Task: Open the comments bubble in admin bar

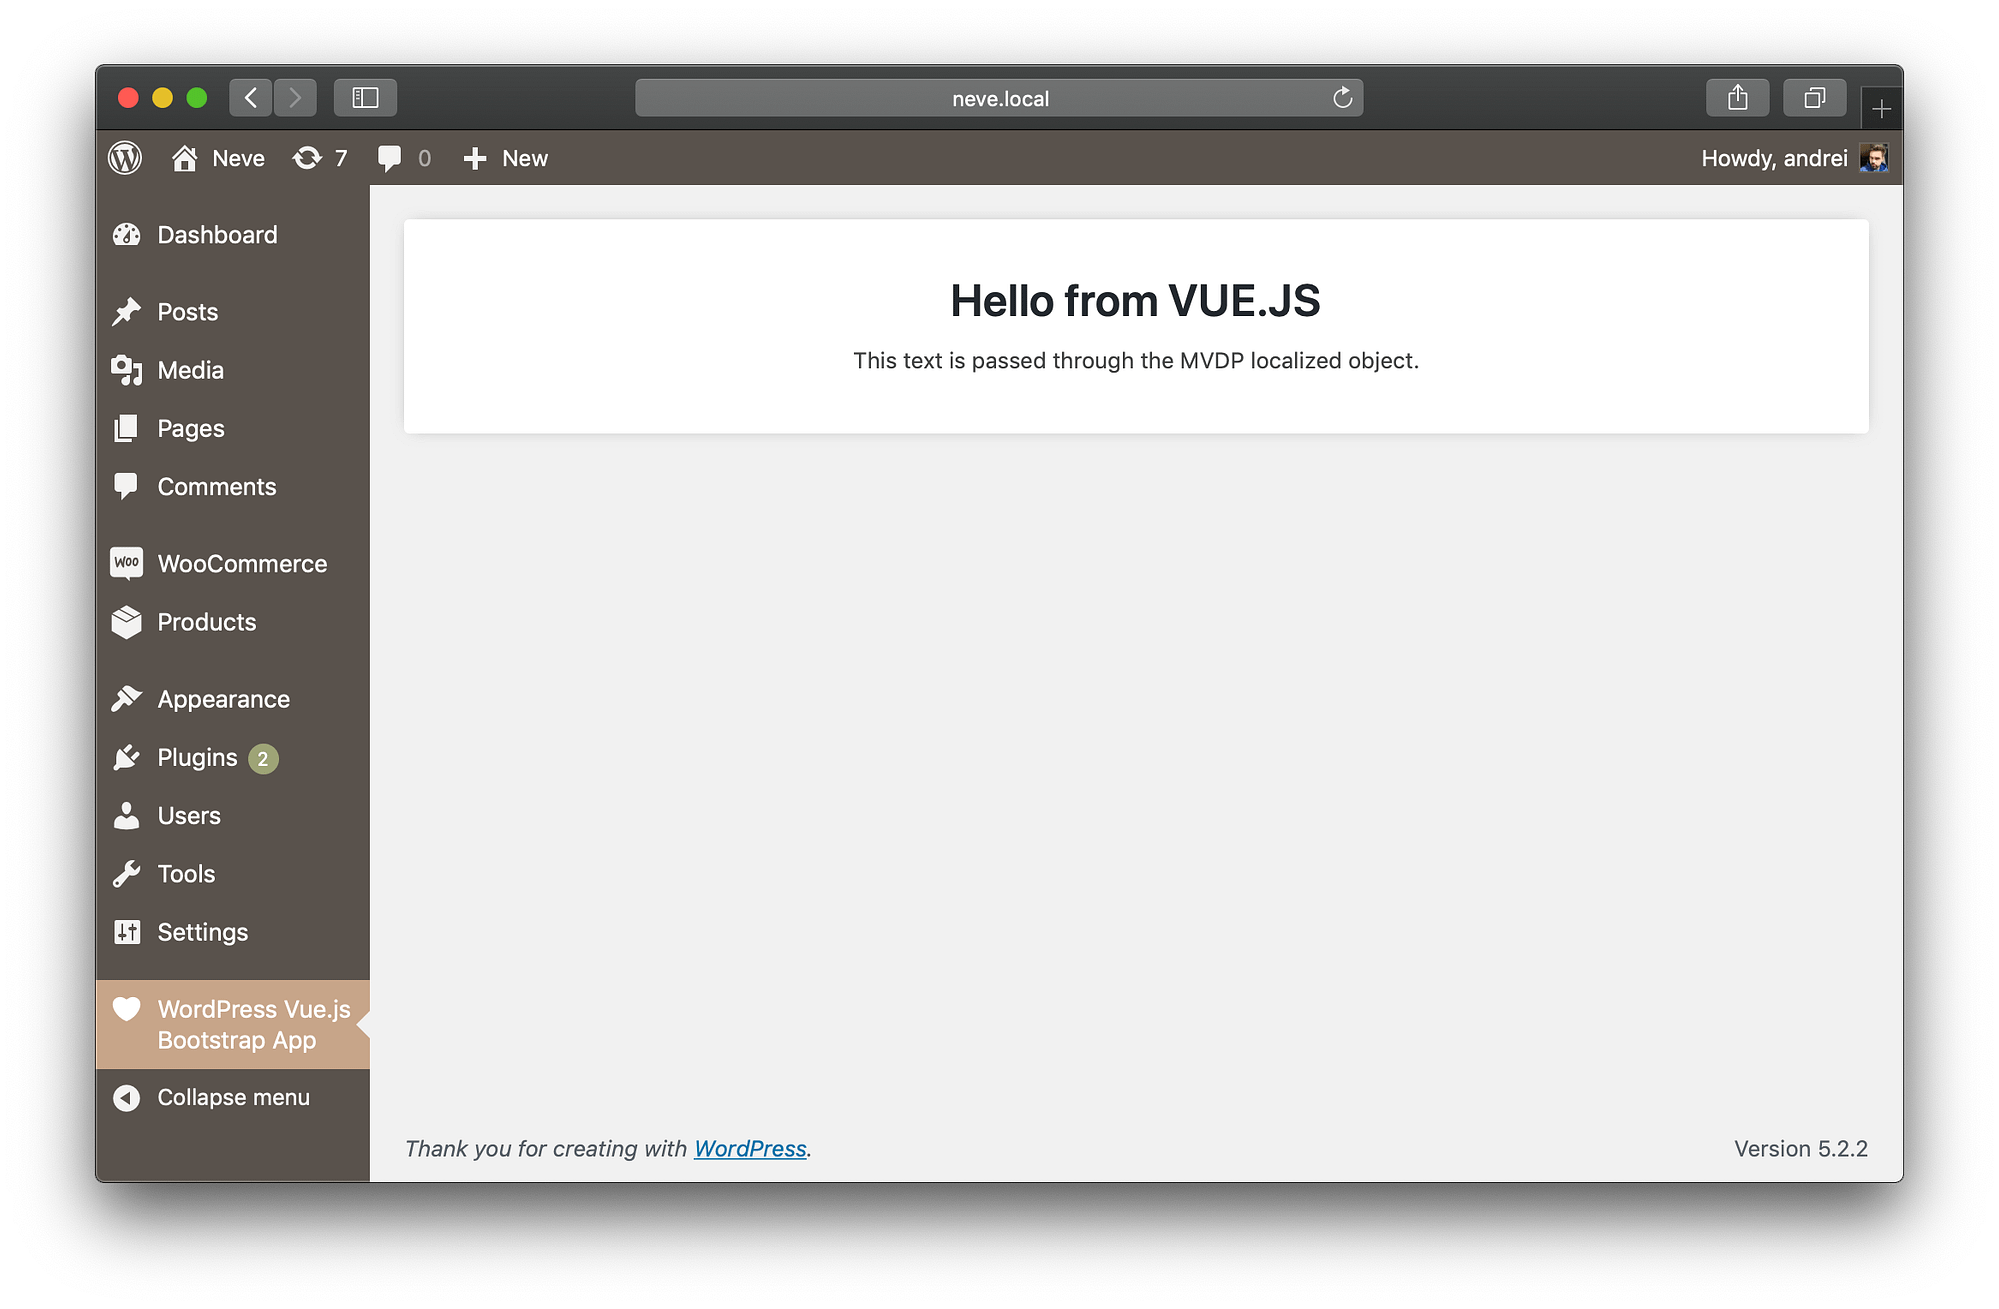Action: point(403,158)
